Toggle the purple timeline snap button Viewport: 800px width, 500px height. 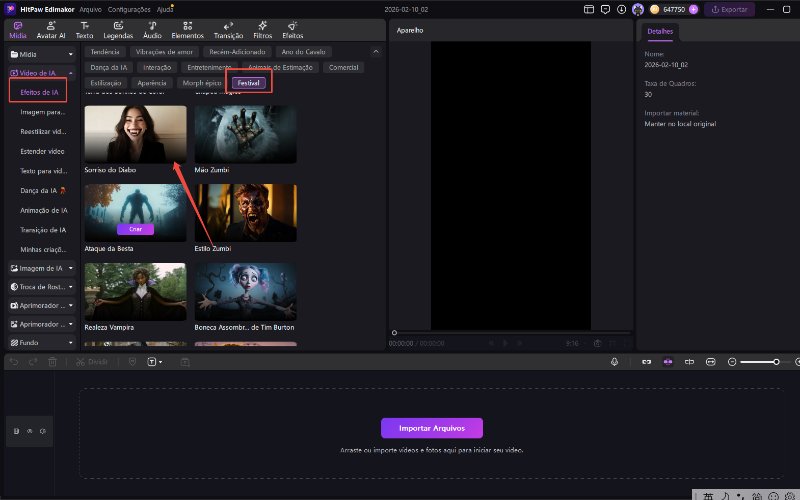(667, 361)
